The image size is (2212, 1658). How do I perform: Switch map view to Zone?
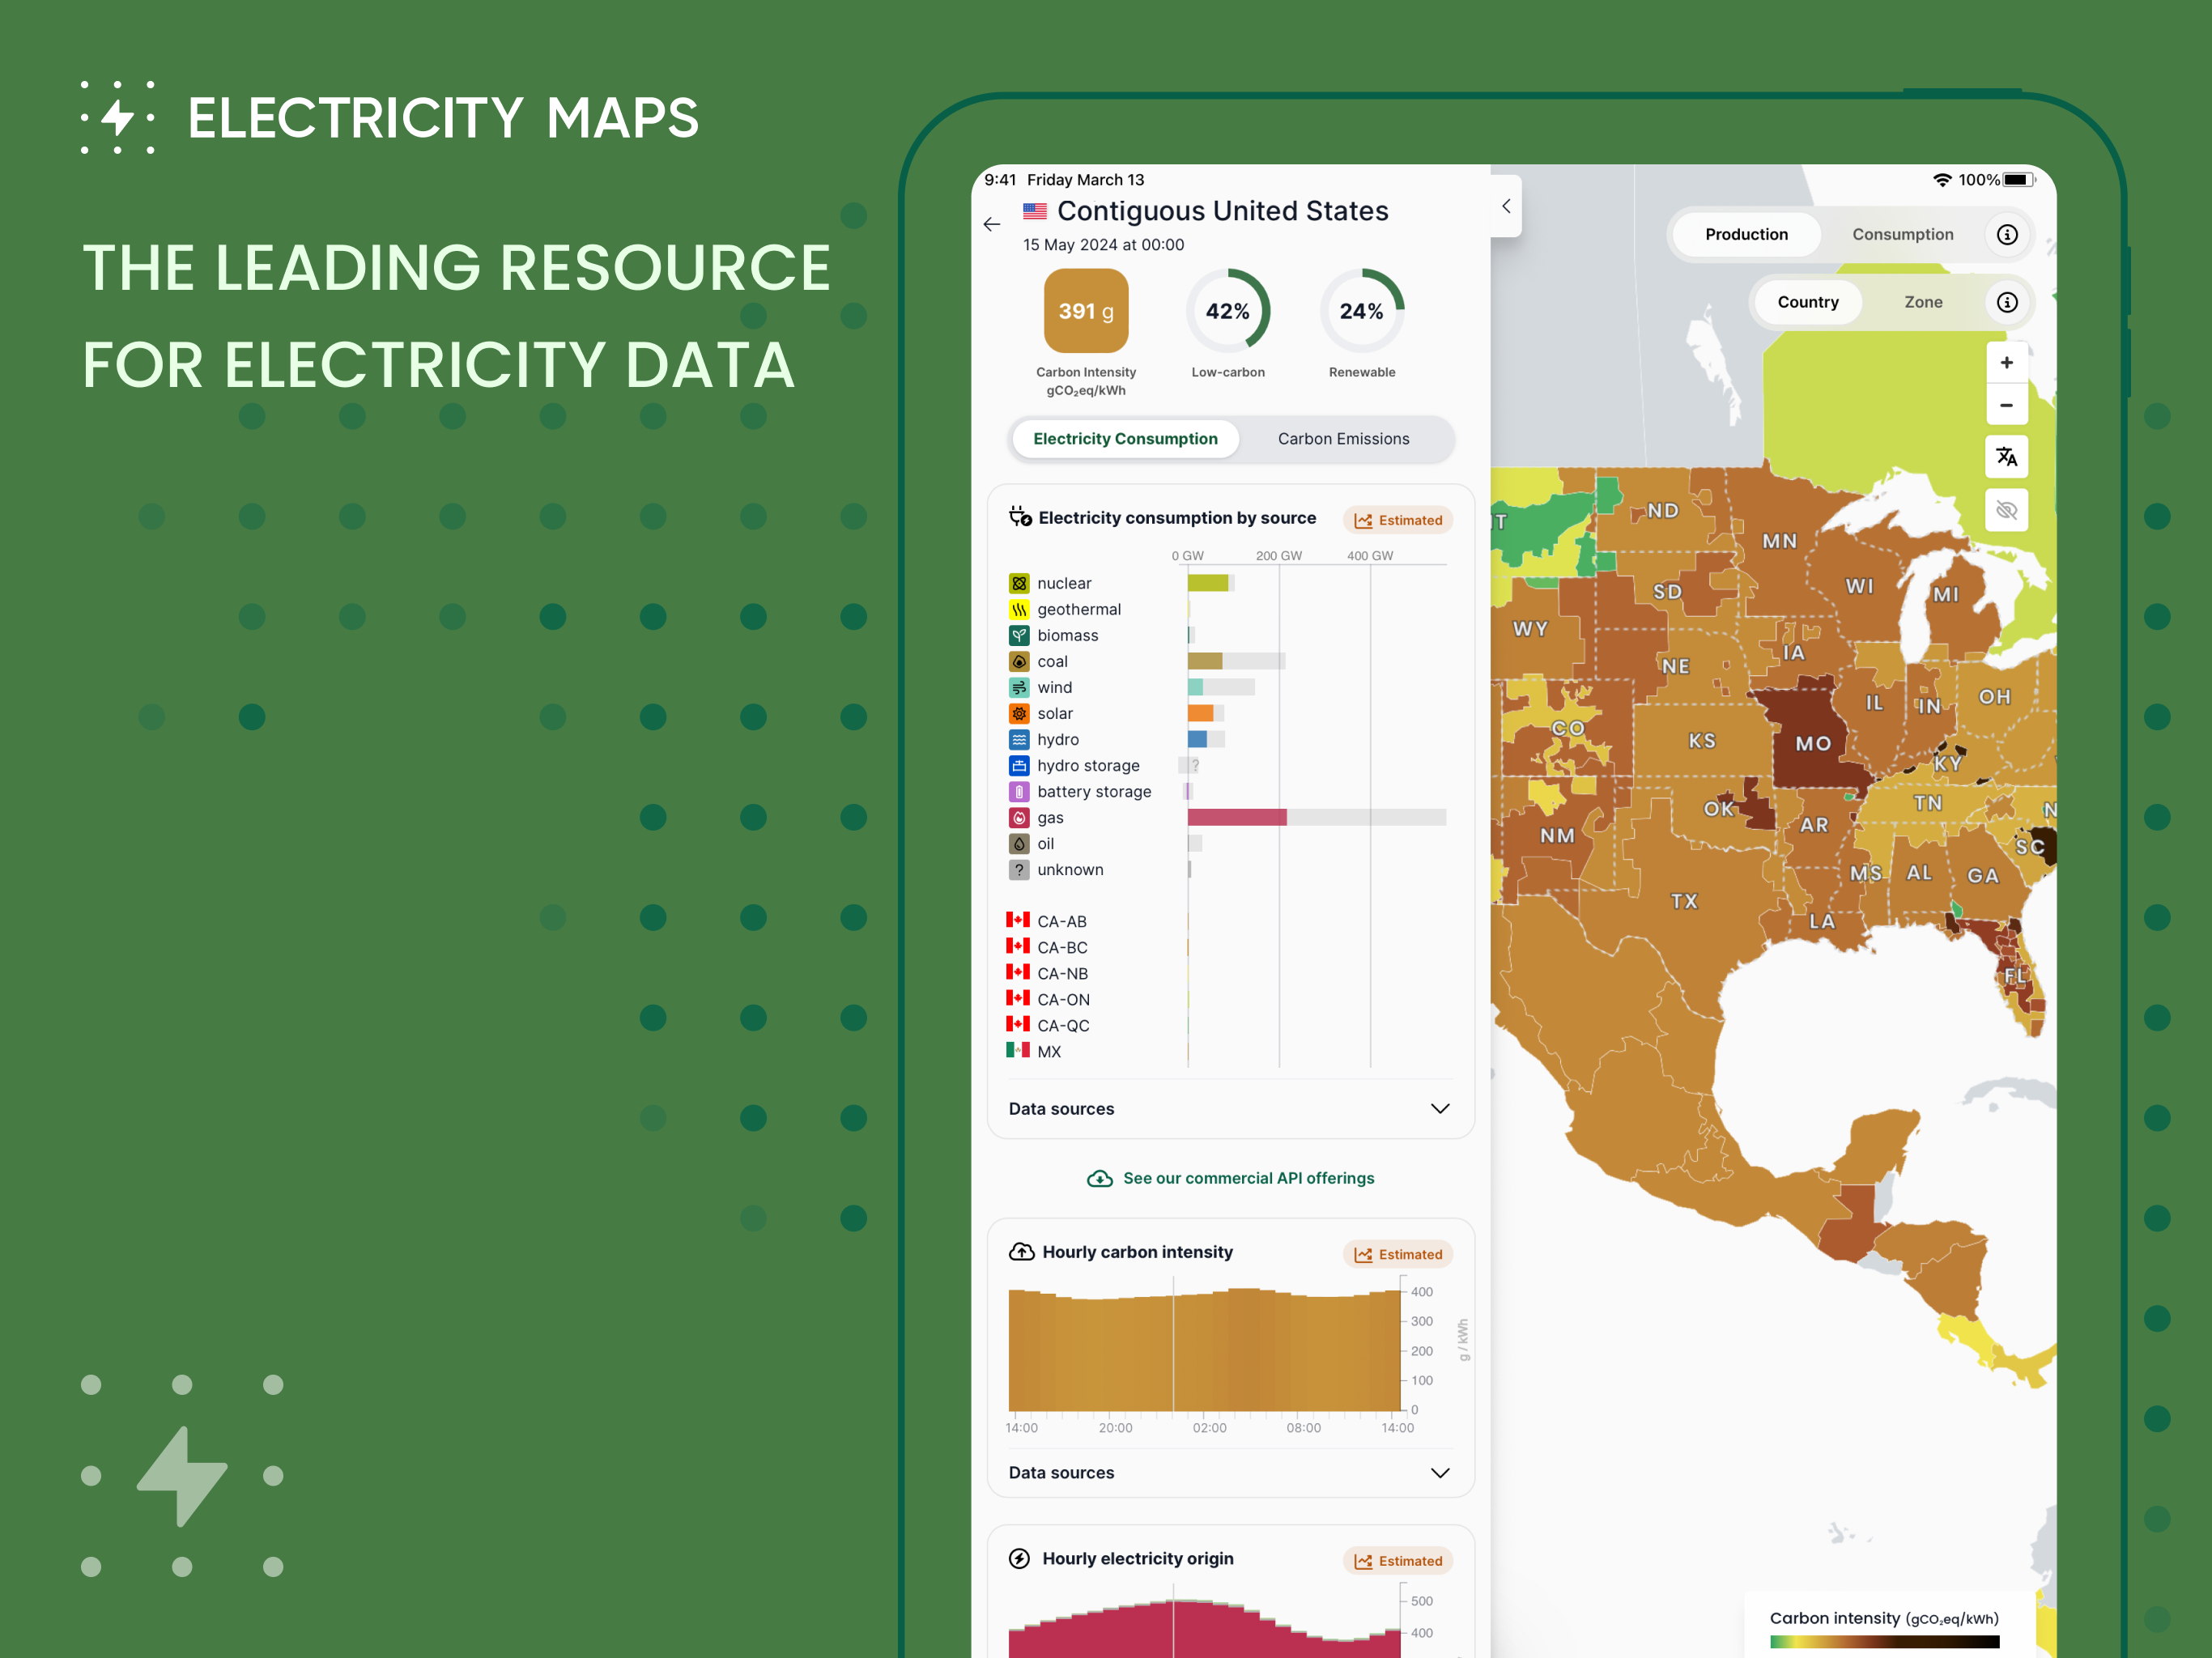pos(1922,302)
